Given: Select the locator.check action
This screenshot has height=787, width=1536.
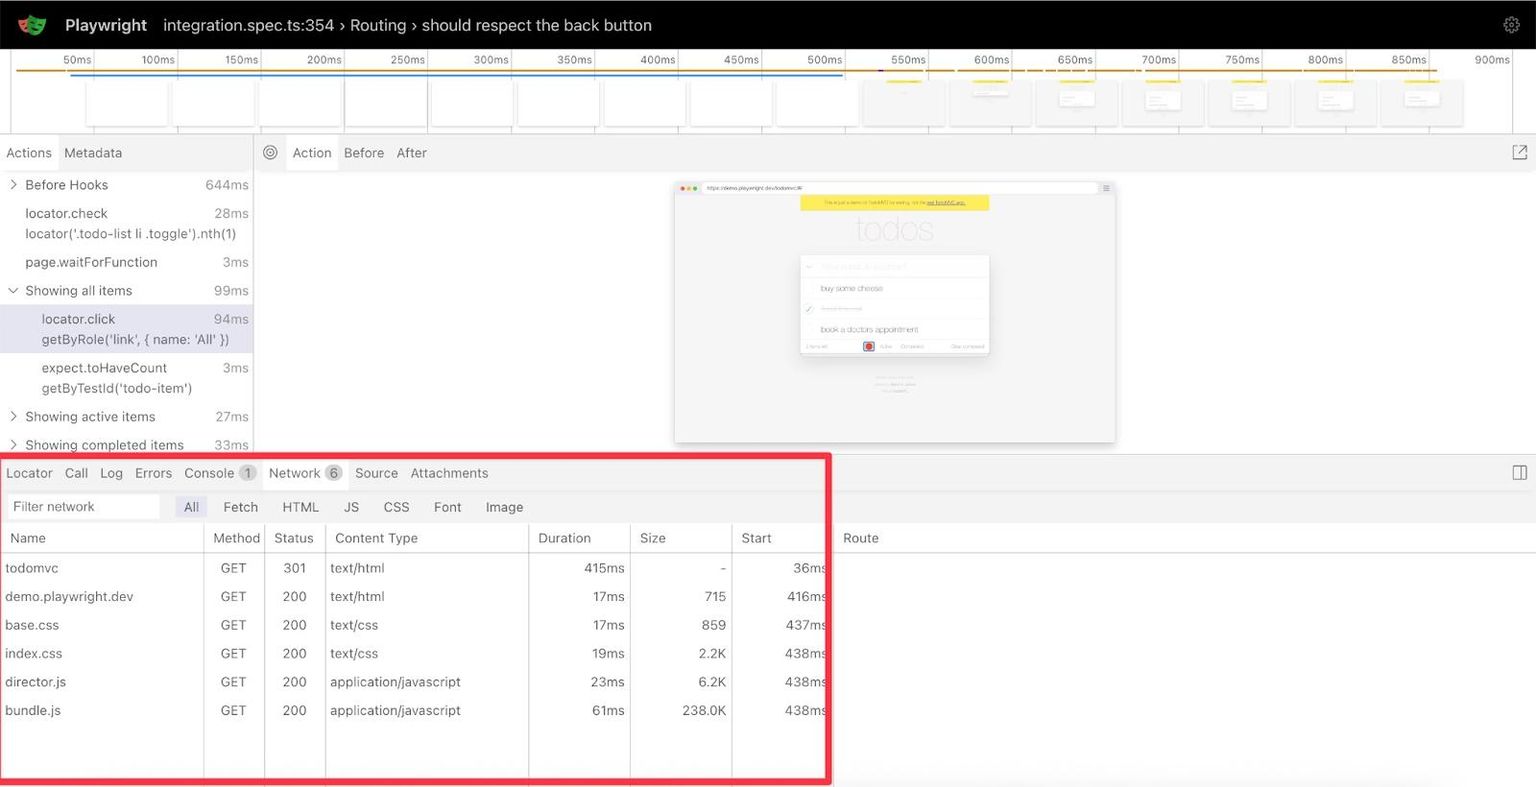Looking at the screenshot, I should (x=126, y=224).
